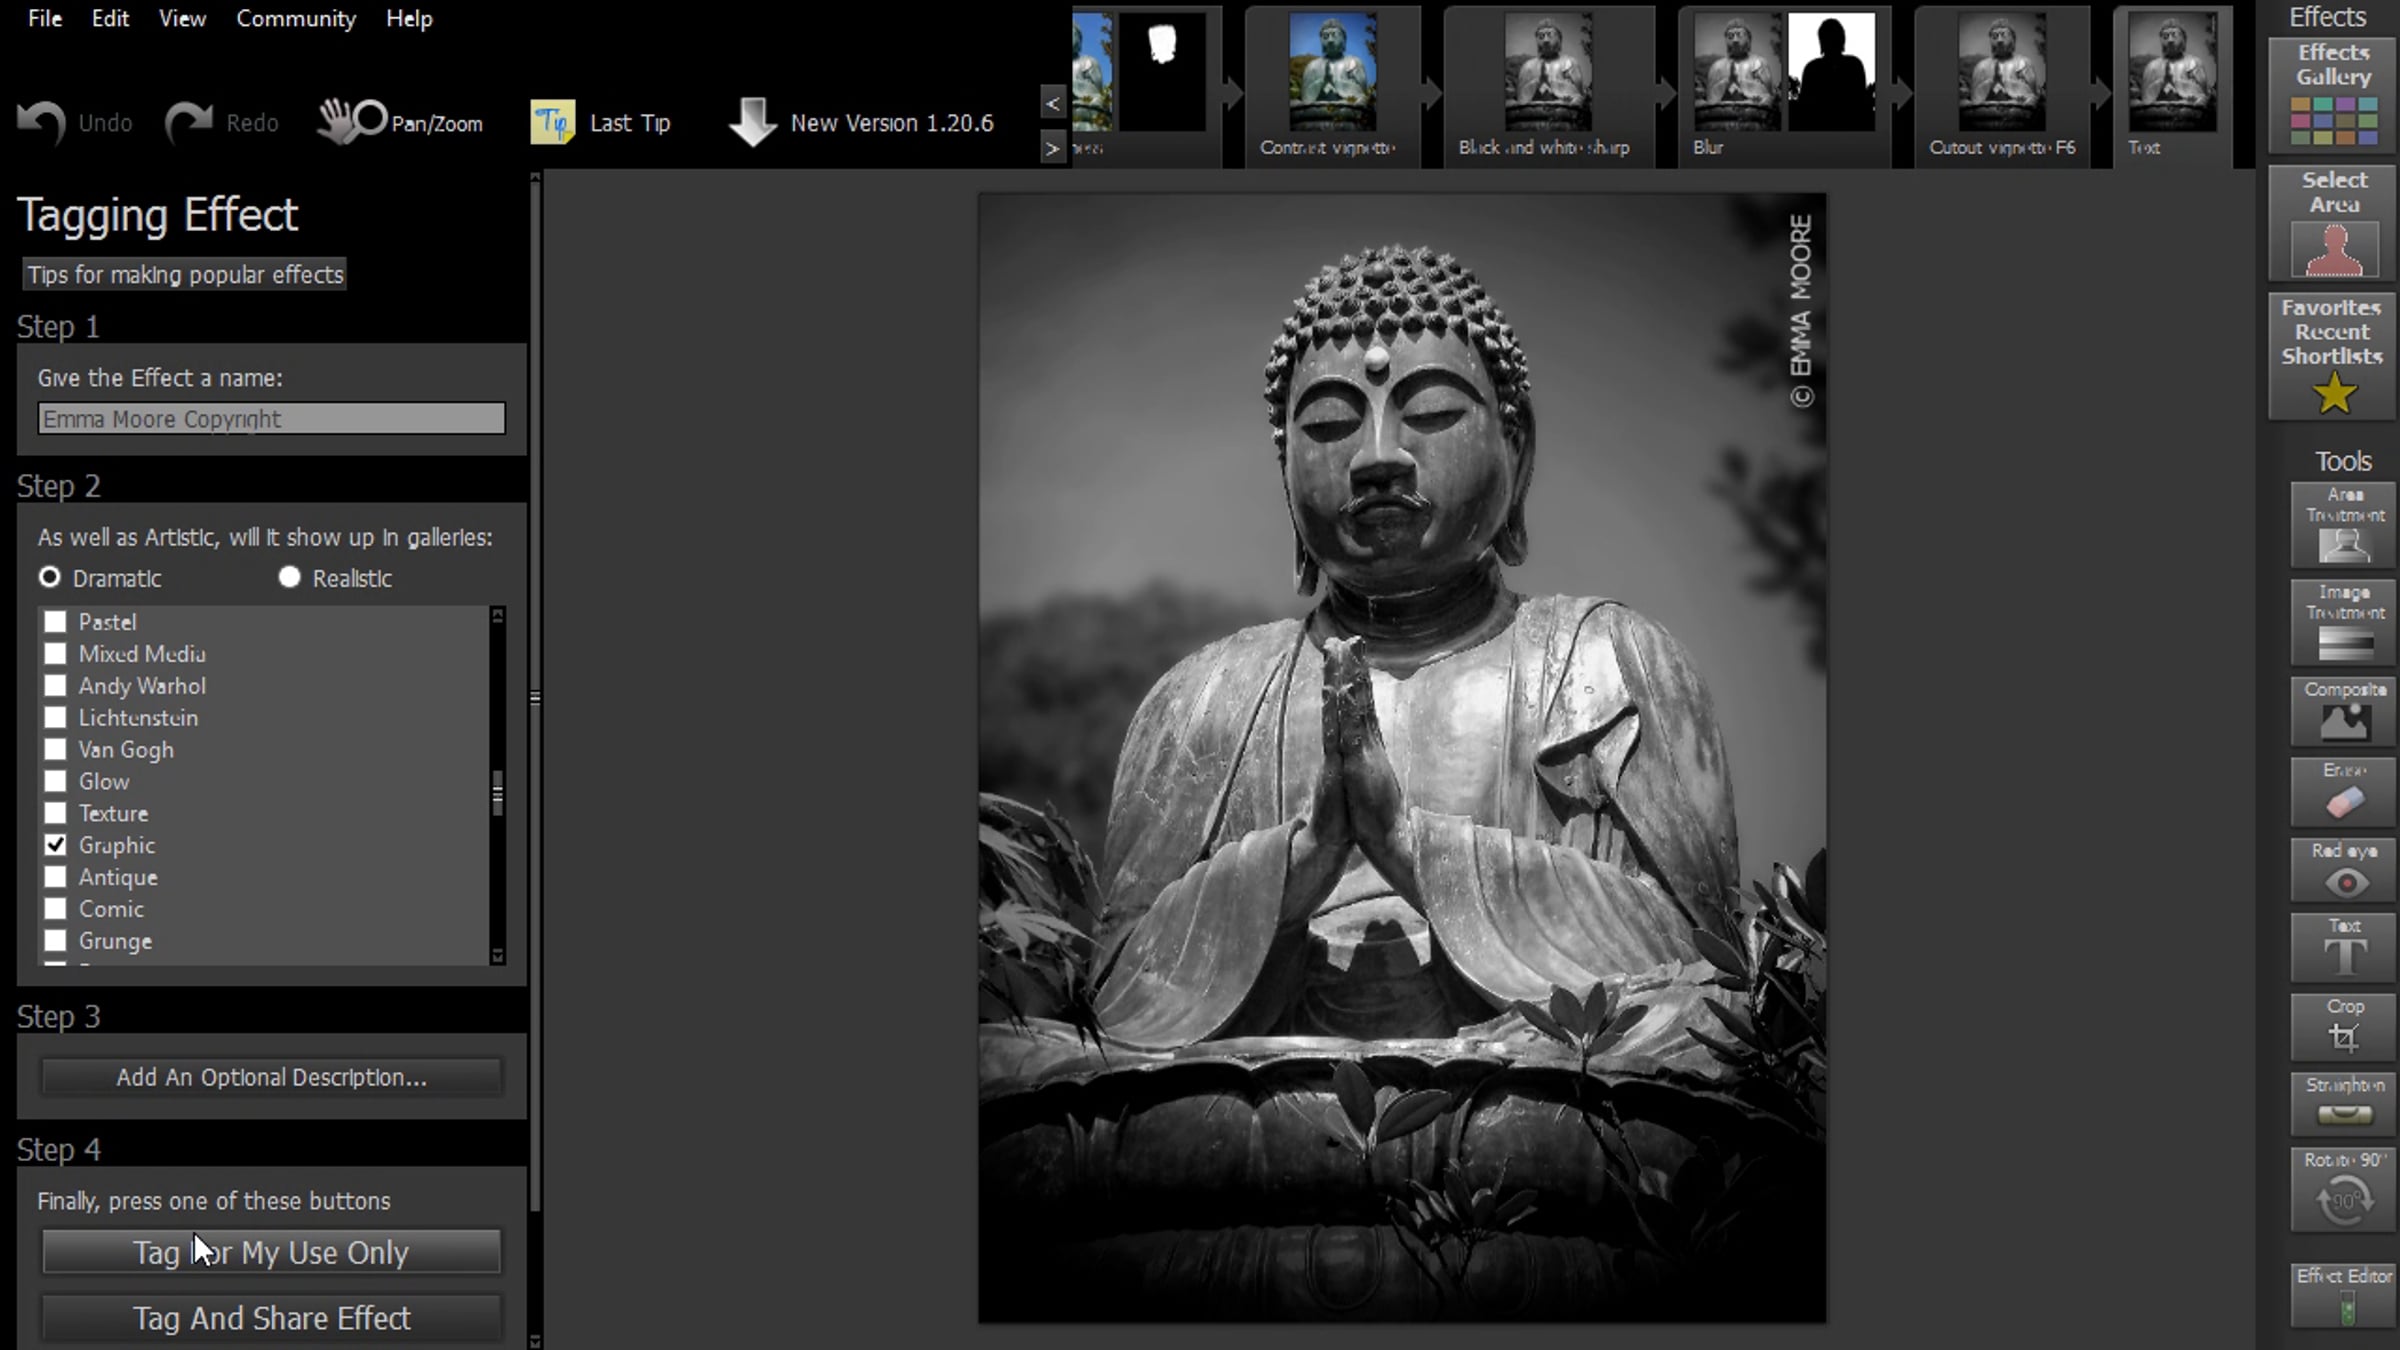The width and height of the screenshot is (2400, 1350).
Task: Check the Pastel checkbox
Action: [x=55, y=622]
